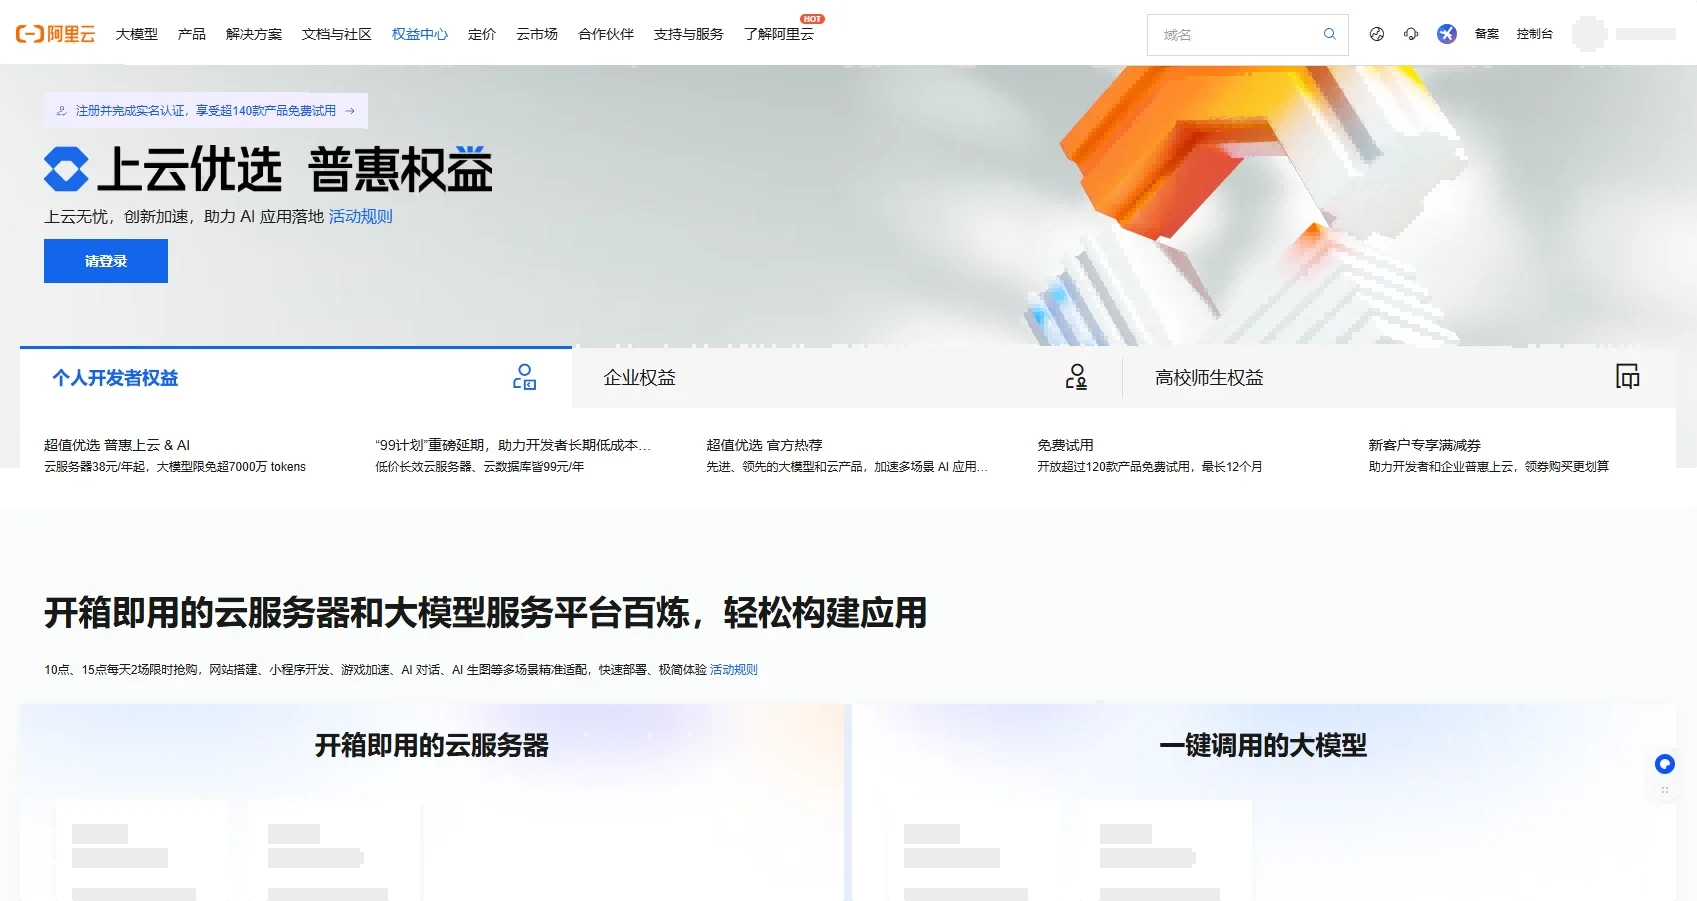Click the real-name registration promo banner link
The image size is (1697, 901).
[x=206, y=111]
